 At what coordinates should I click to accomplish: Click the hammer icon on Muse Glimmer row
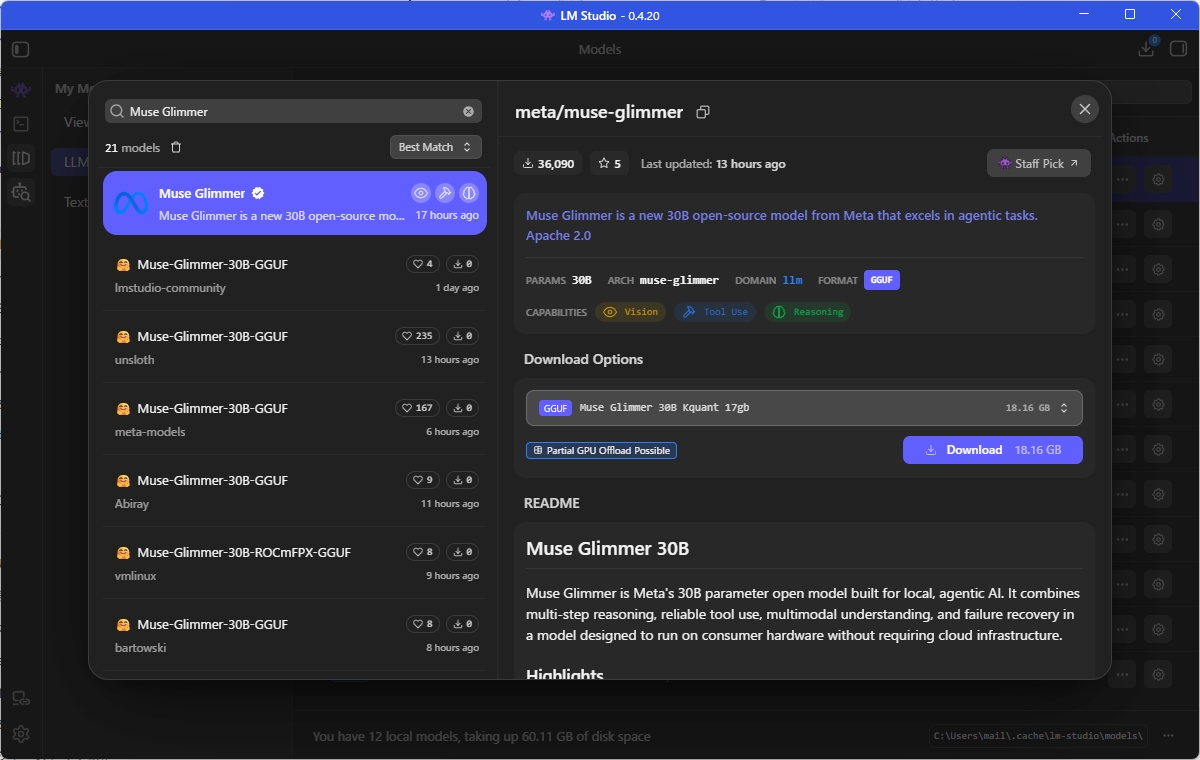pyautogui.click(x=445, y=193)
